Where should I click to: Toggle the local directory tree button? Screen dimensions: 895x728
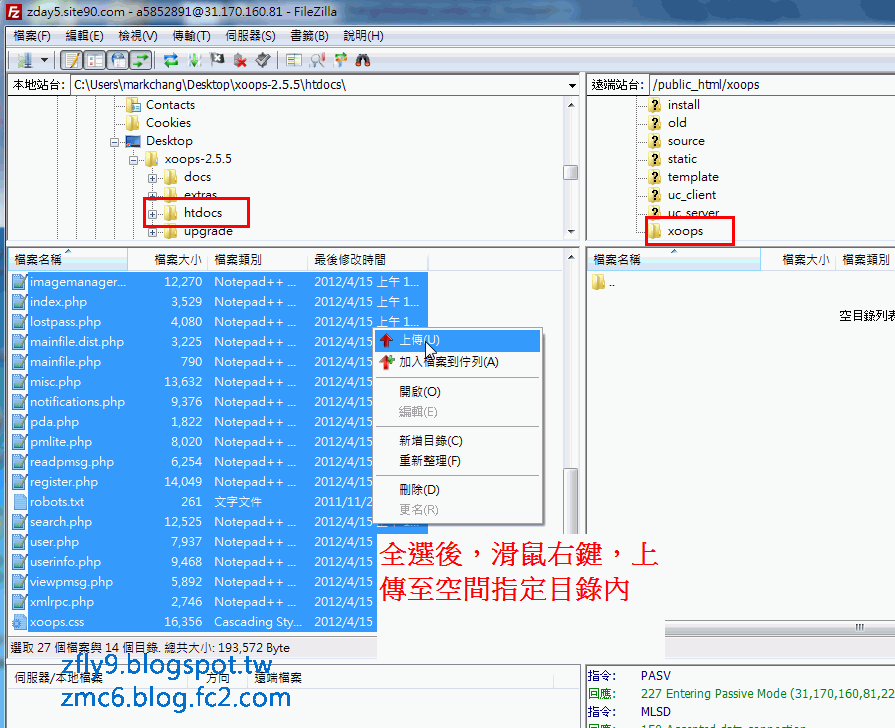pyautogui.click(x=95, y=60)
